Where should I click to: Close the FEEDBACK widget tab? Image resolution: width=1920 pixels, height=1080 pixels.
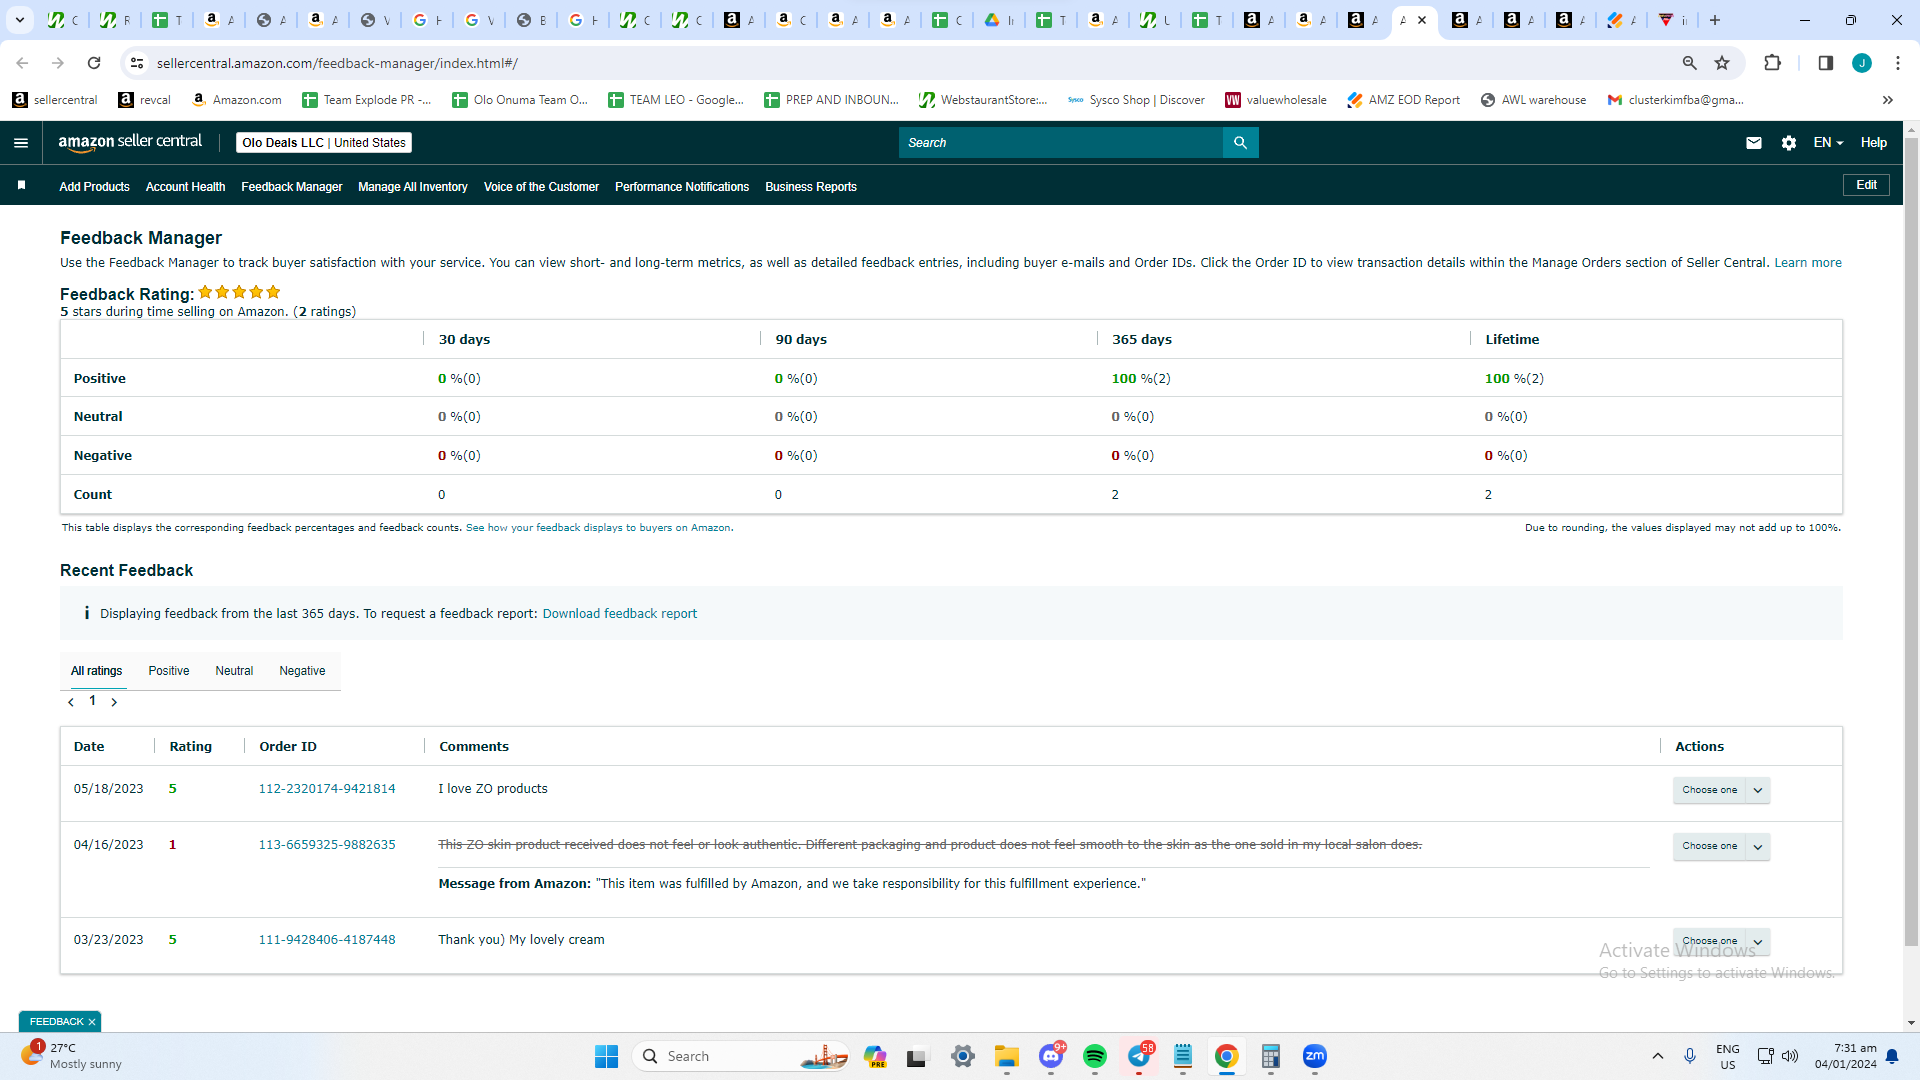click(x=92, y=1022)
